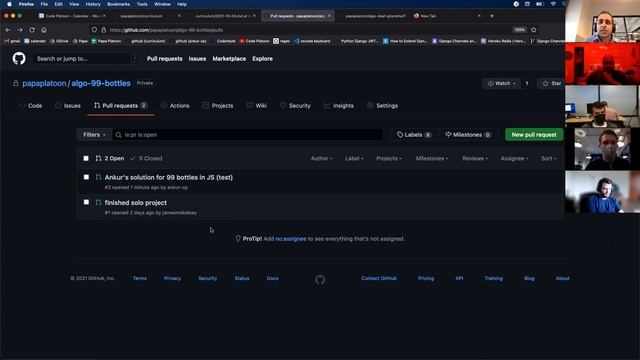Click the pull request icon beside finished solo project
Viewport: 640px width, 360px height.
[x=98, y=202]
